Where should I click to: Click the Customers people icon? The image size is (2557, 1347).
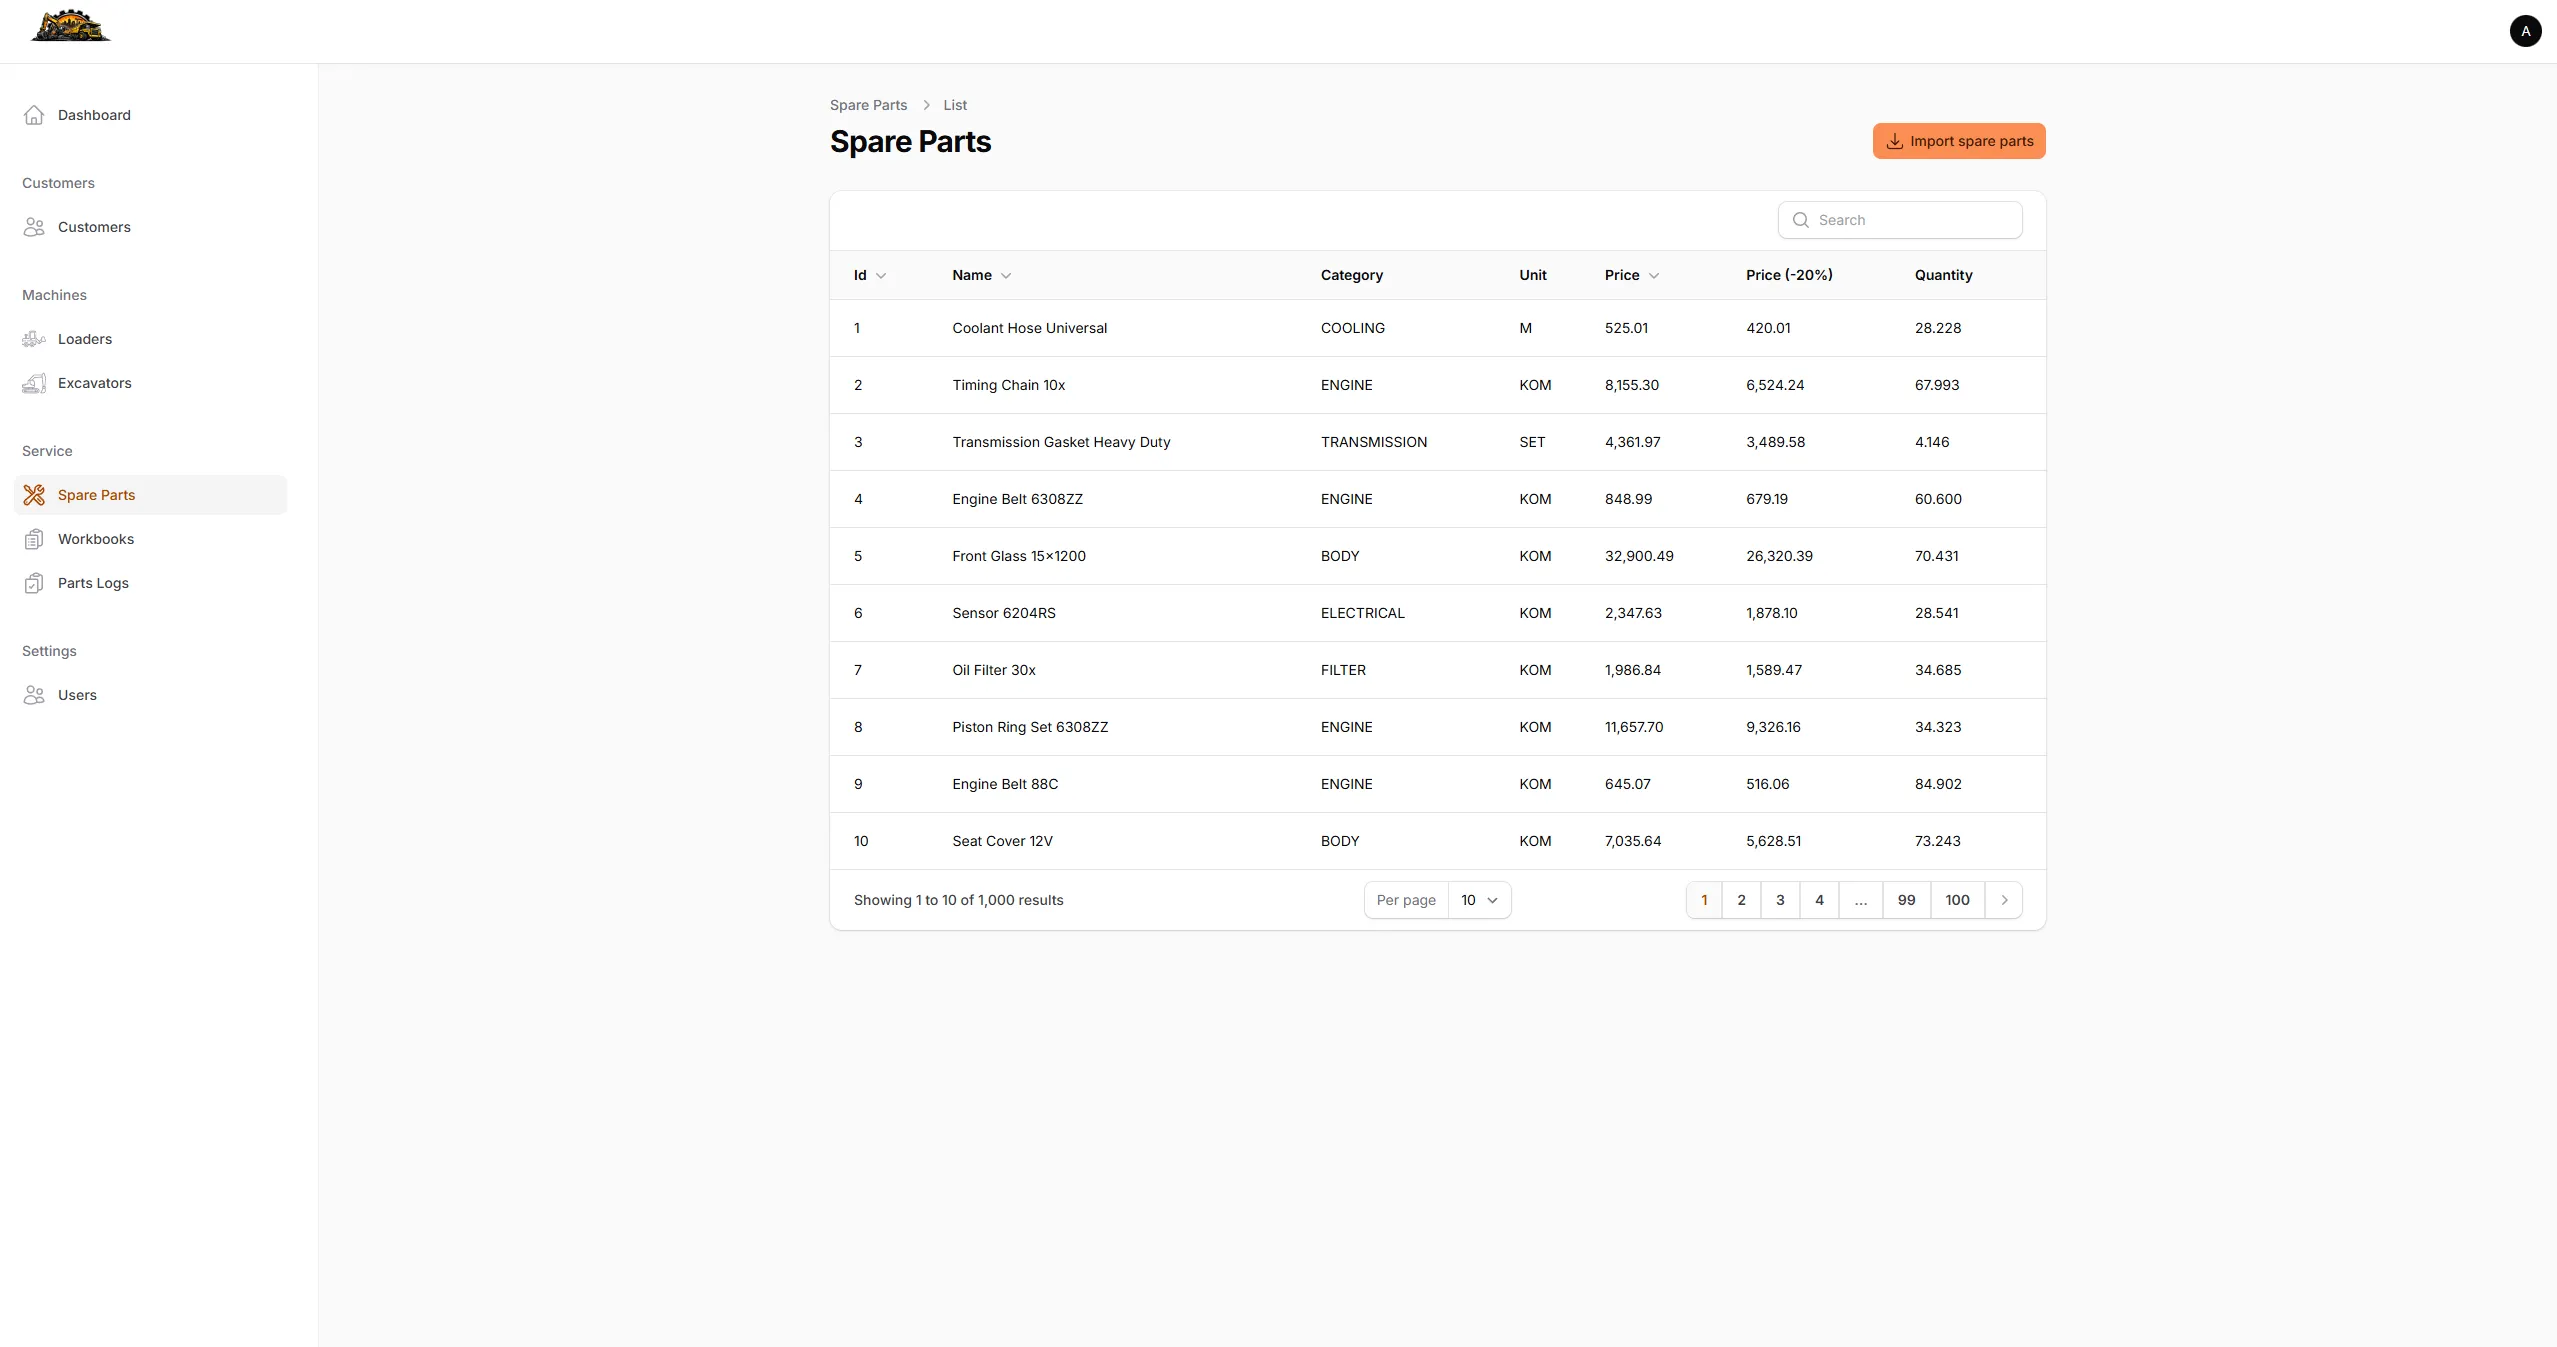coord(34,227)
